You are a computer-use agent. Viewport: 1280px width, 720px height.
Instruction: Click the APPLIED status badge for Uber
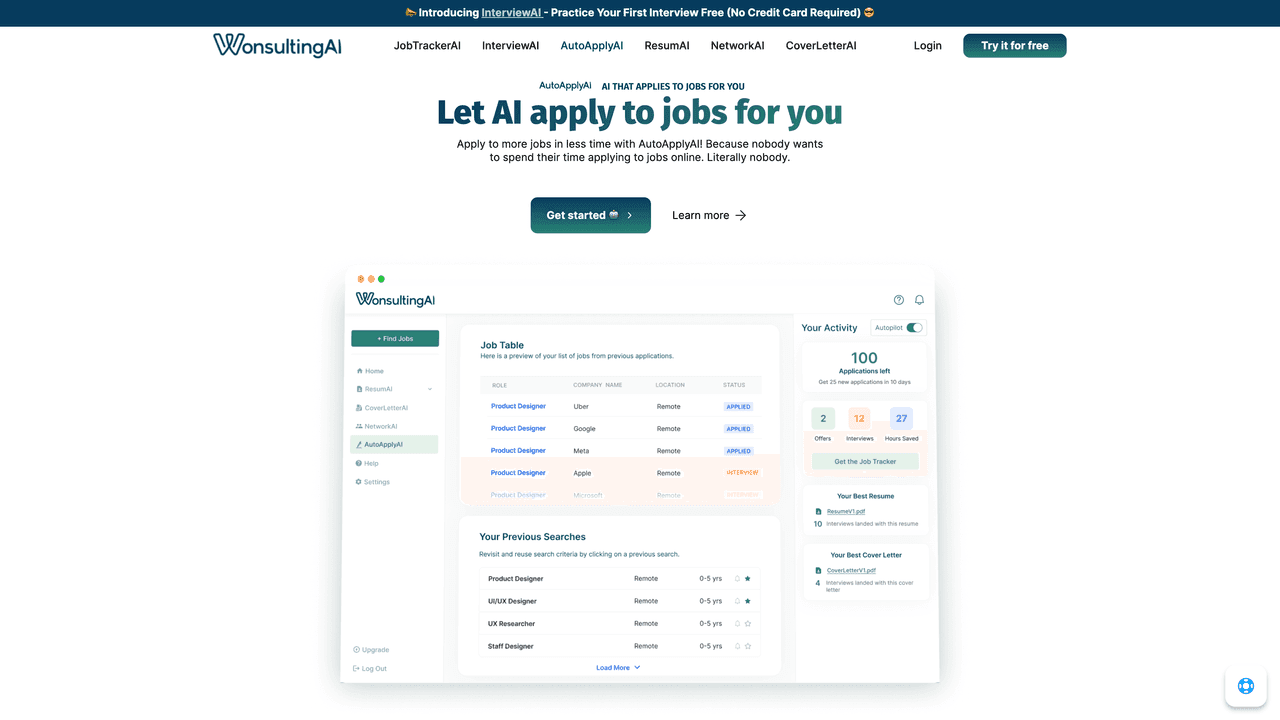(739, 407)
